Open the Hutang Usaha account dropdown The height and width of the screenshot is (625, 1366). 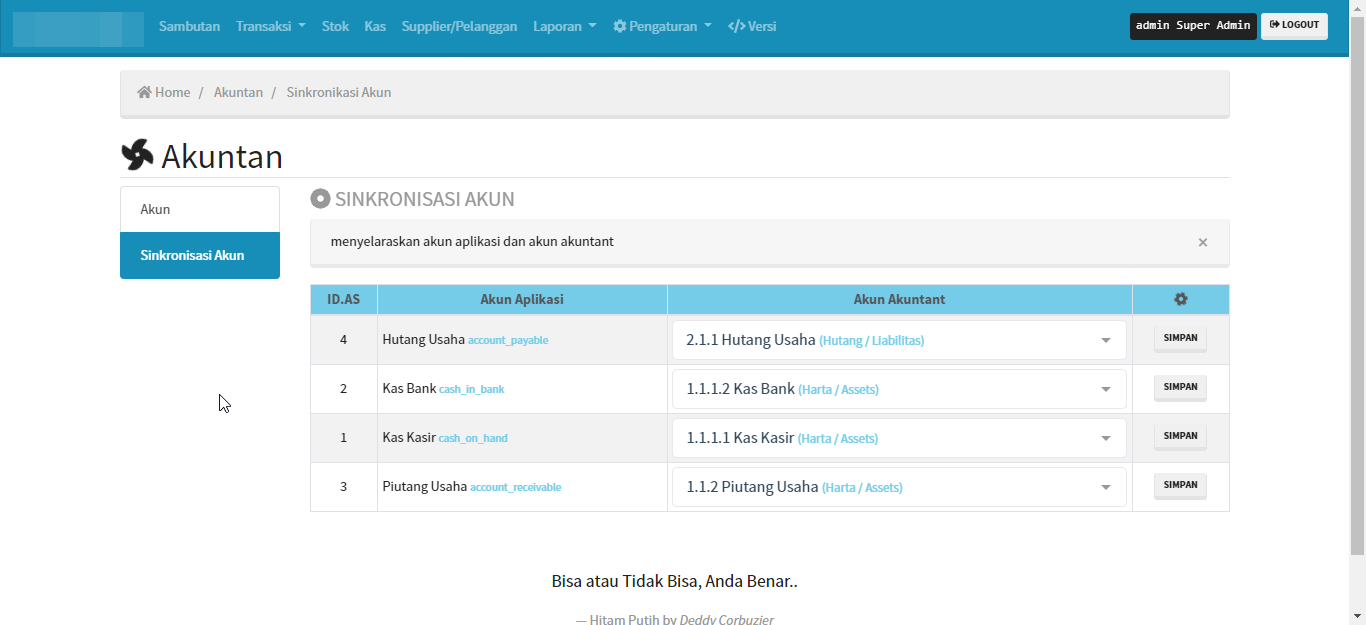898,340
